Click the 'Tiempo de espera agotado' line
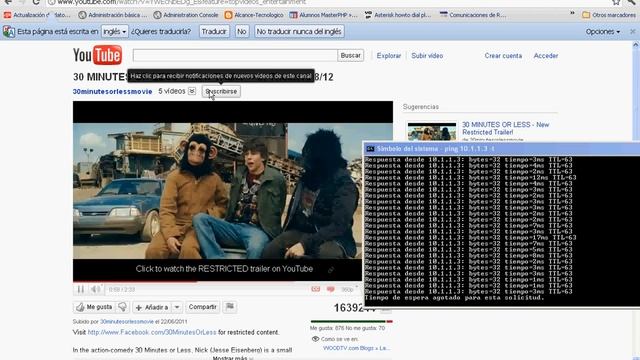Viewport: 640px width, 360px height. point(455,298)
